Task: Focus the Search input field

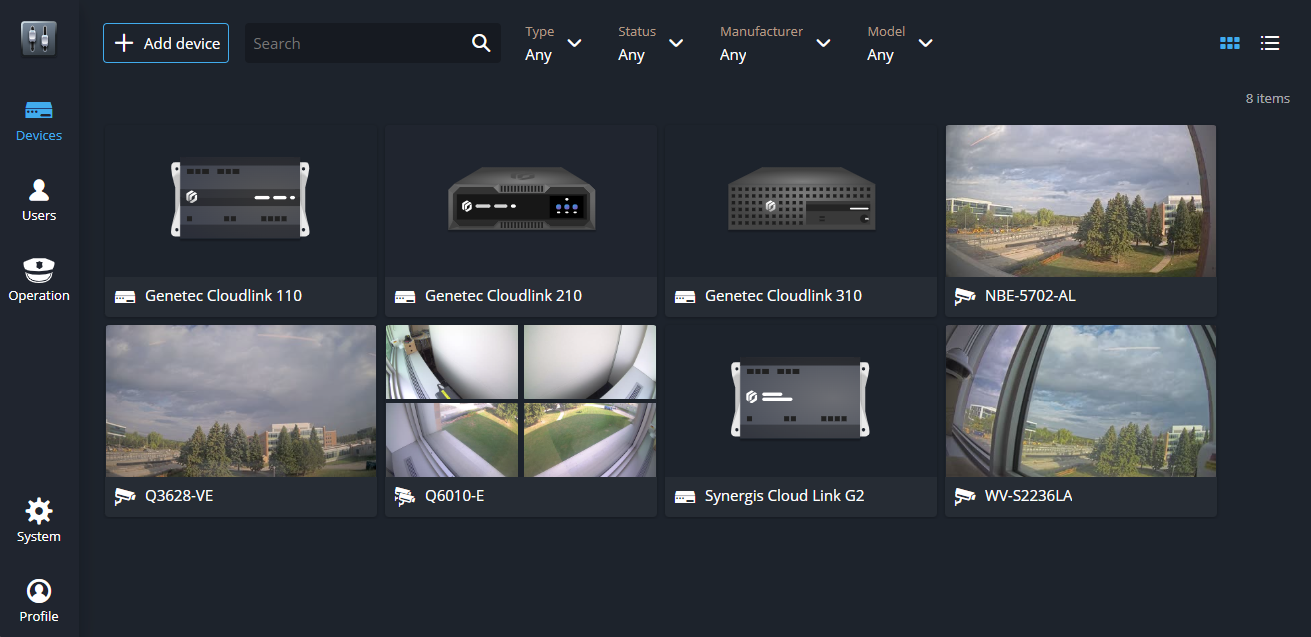Action: pyautogui.click(x=357, y=44)
